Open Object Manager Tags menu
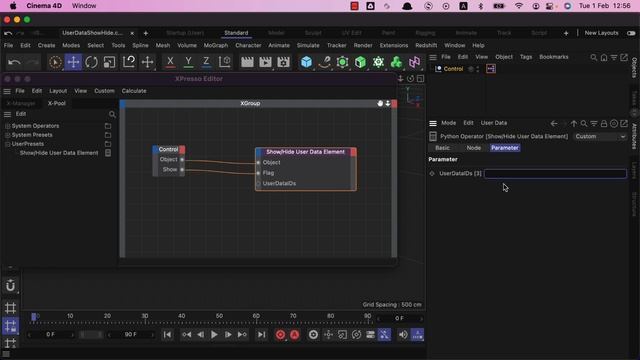640x360 pixels. pyautogui.click(x=526, y=57)
